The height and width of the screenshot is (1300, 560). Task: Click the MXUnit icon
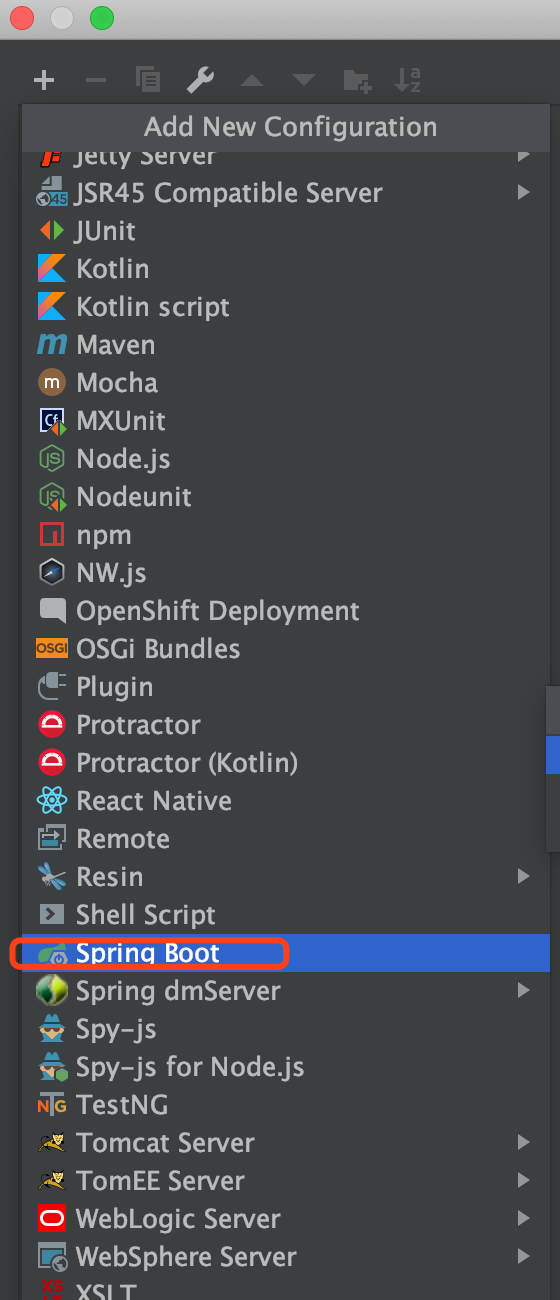coord(52,421)
